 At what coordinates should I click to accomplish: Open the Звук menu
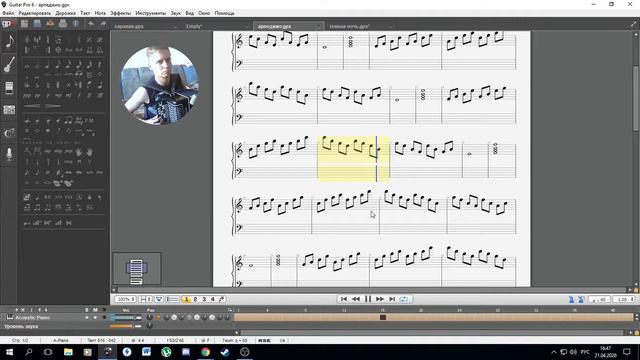coord(176,13)
